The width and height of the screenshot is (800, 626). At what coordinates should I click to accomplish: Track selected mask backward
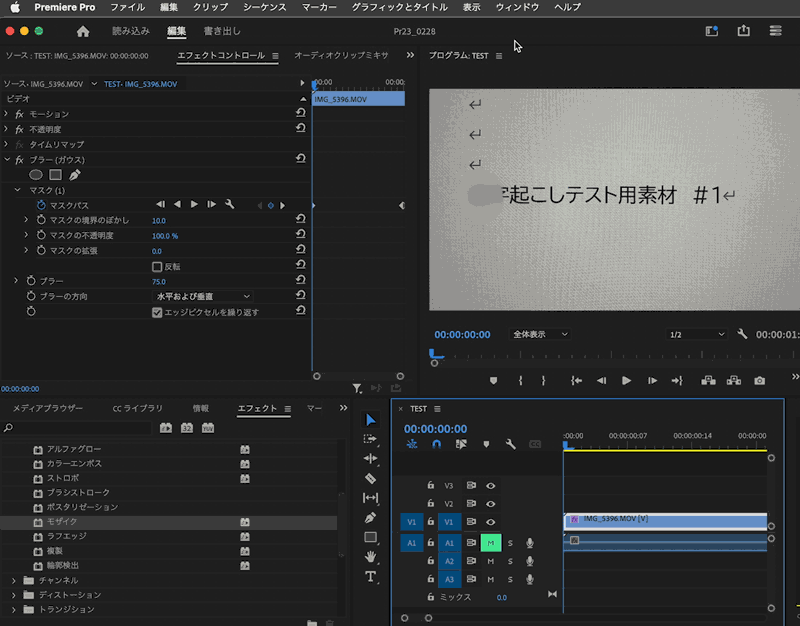click(x=177, y=205)
